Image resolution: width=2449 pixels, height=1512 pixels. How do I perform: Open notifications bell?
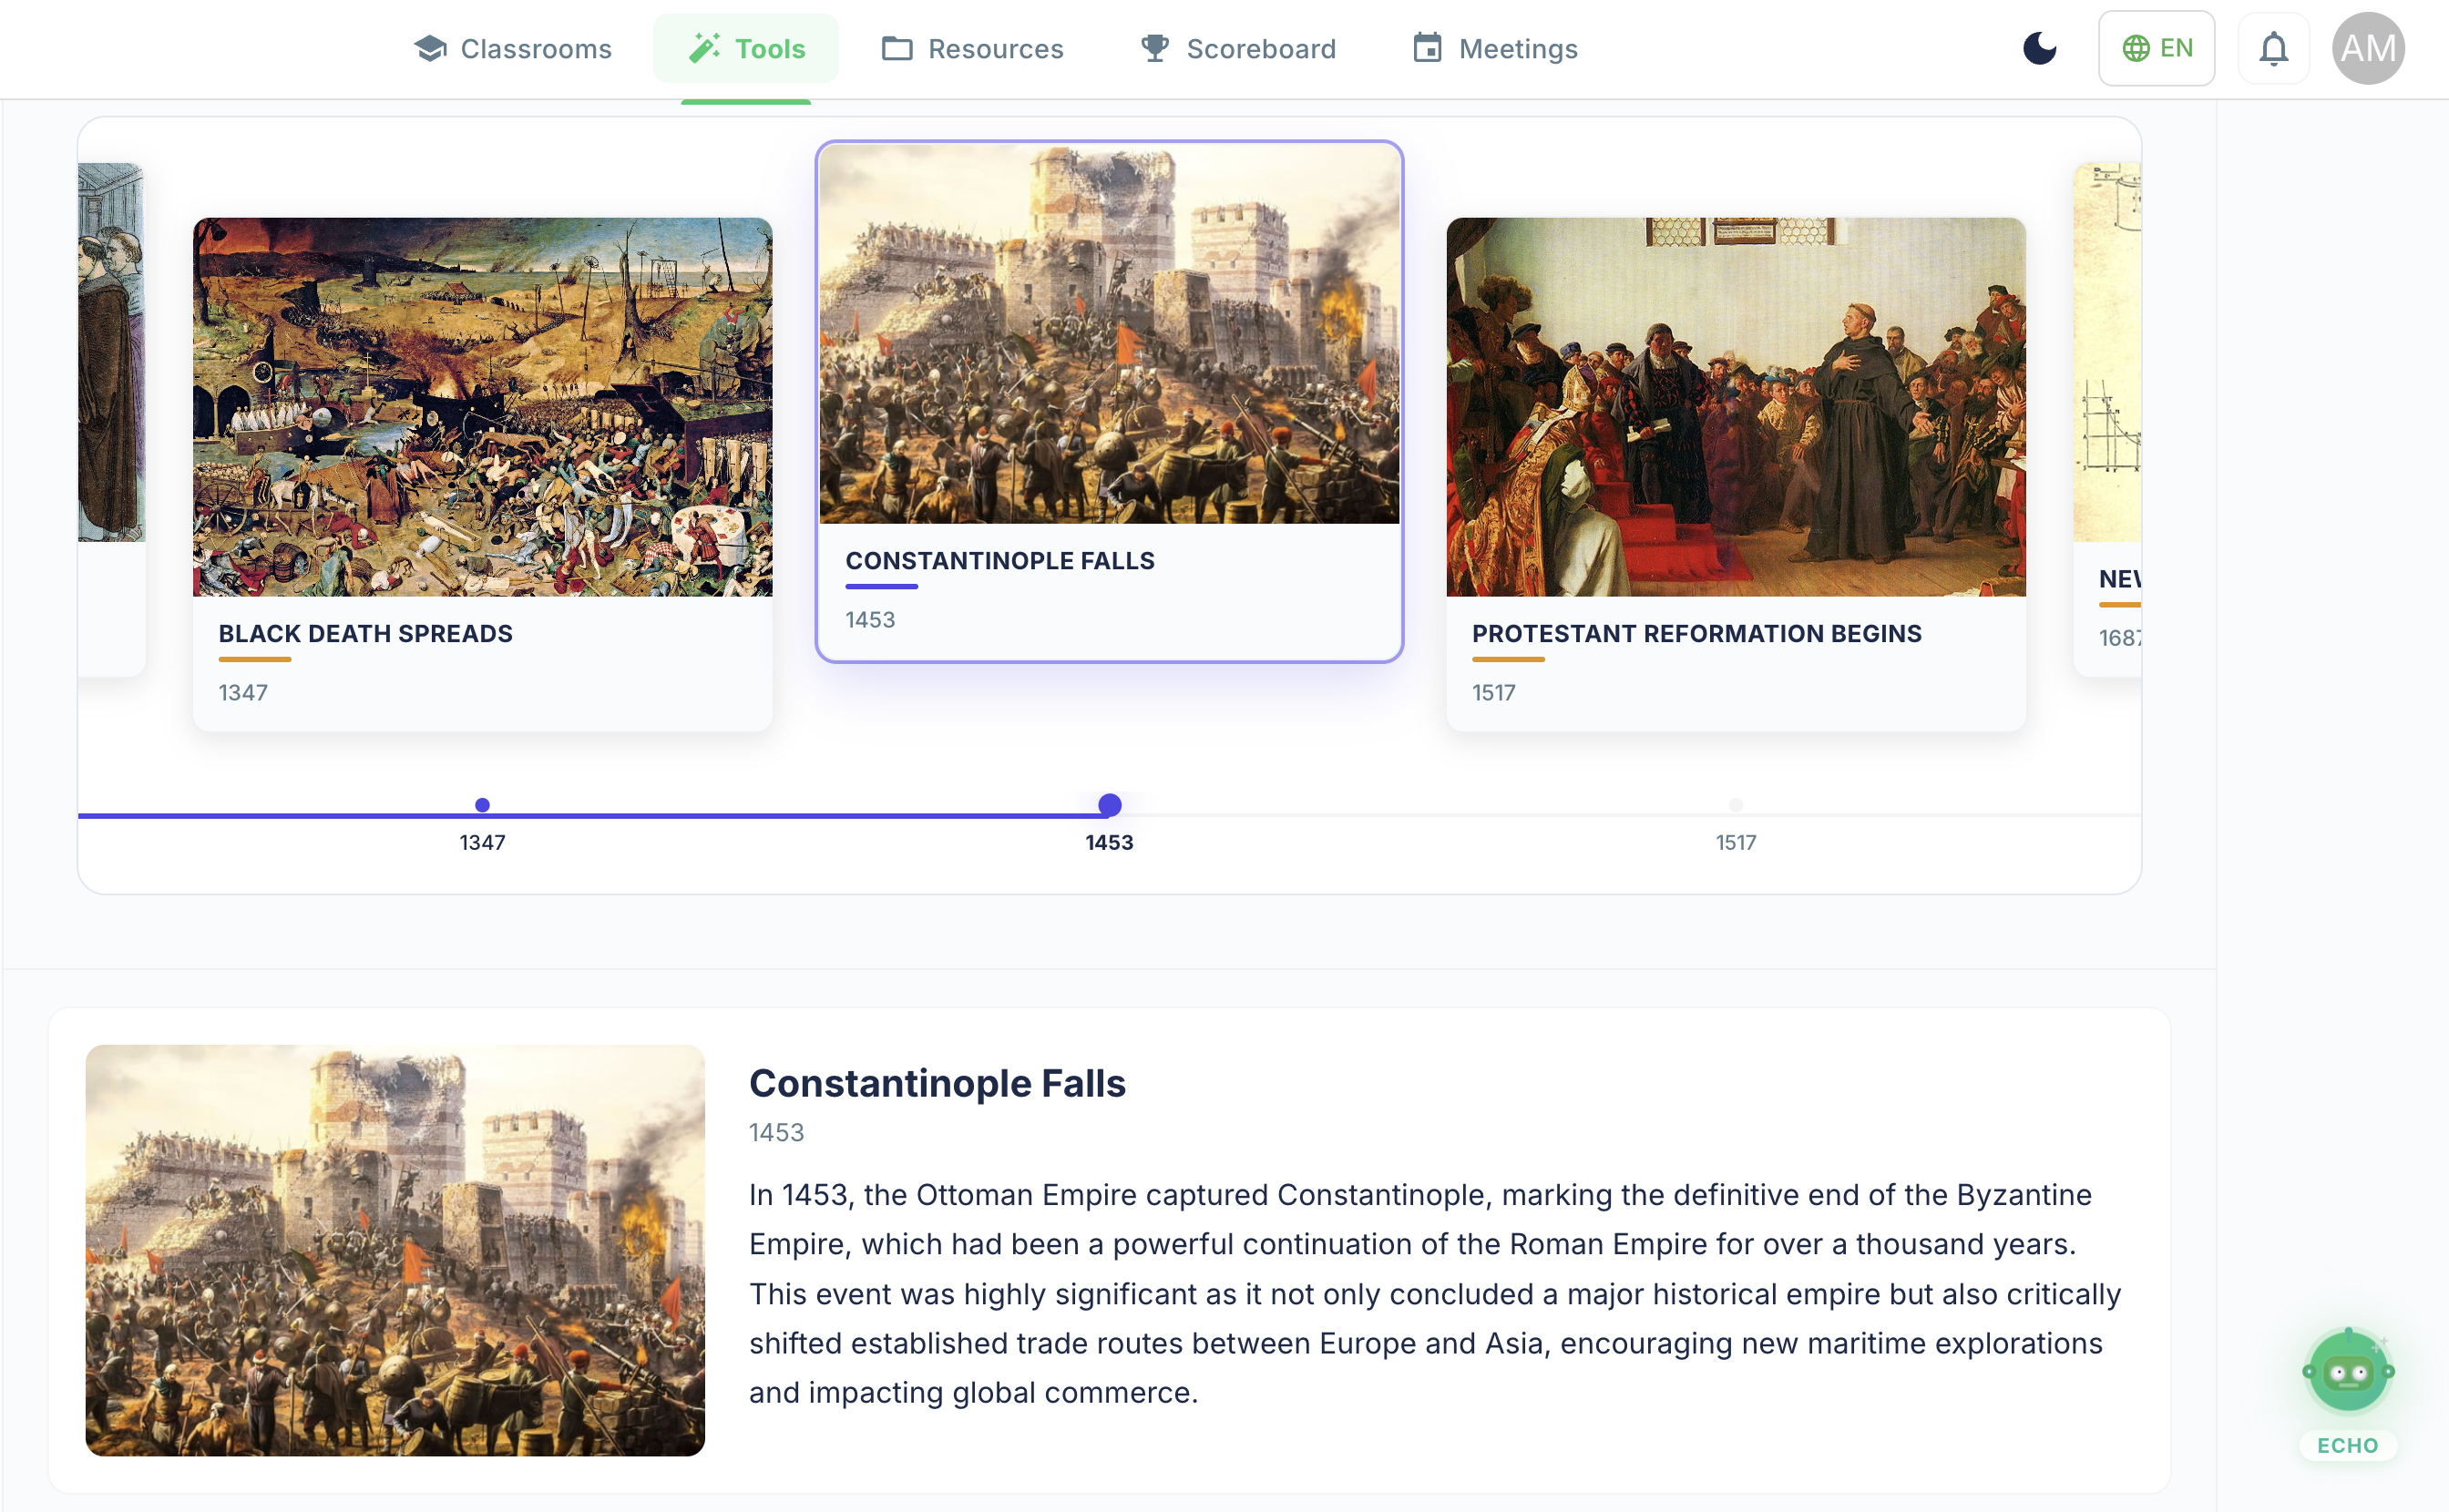(2273, 48)
